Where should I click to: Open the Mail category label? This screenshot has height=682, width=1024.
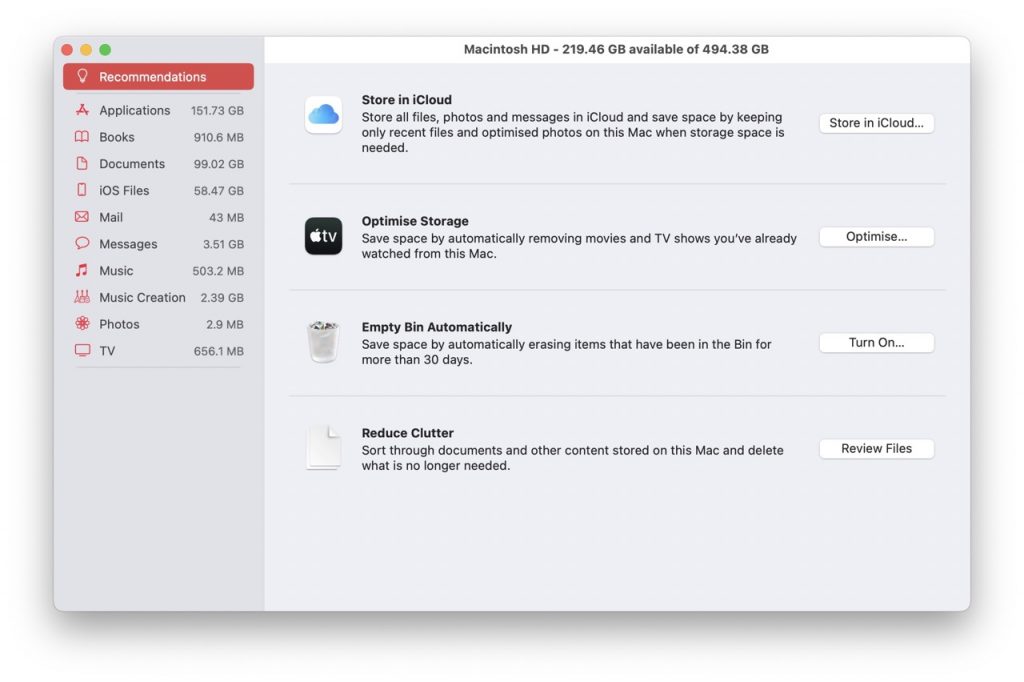pyautogui.click(x=111, y=218)
